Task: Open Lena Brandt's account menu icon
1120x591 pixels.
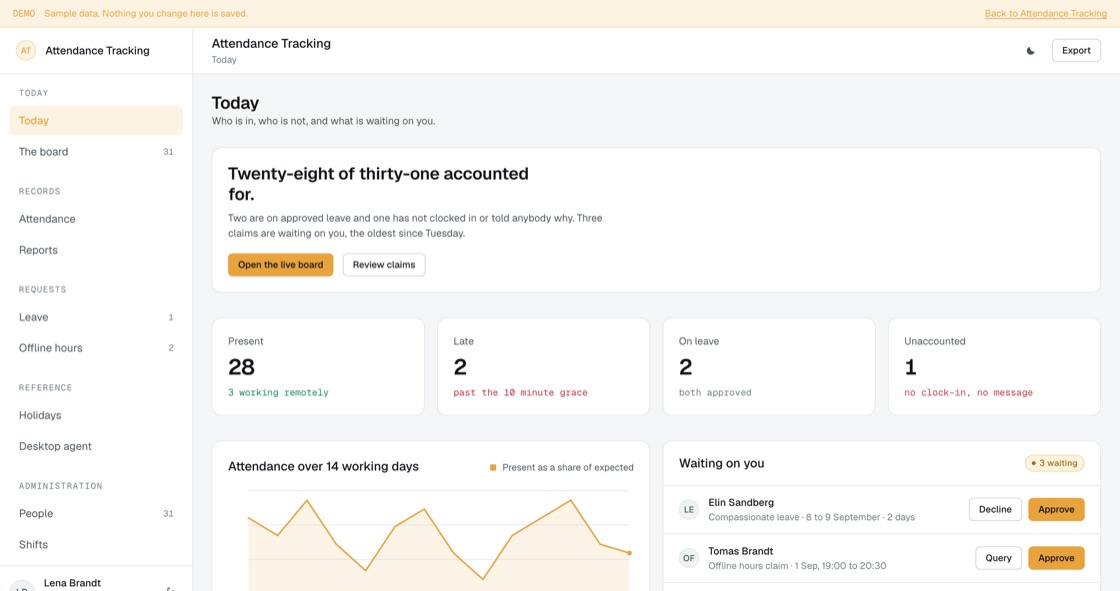Action: point(170,588)
